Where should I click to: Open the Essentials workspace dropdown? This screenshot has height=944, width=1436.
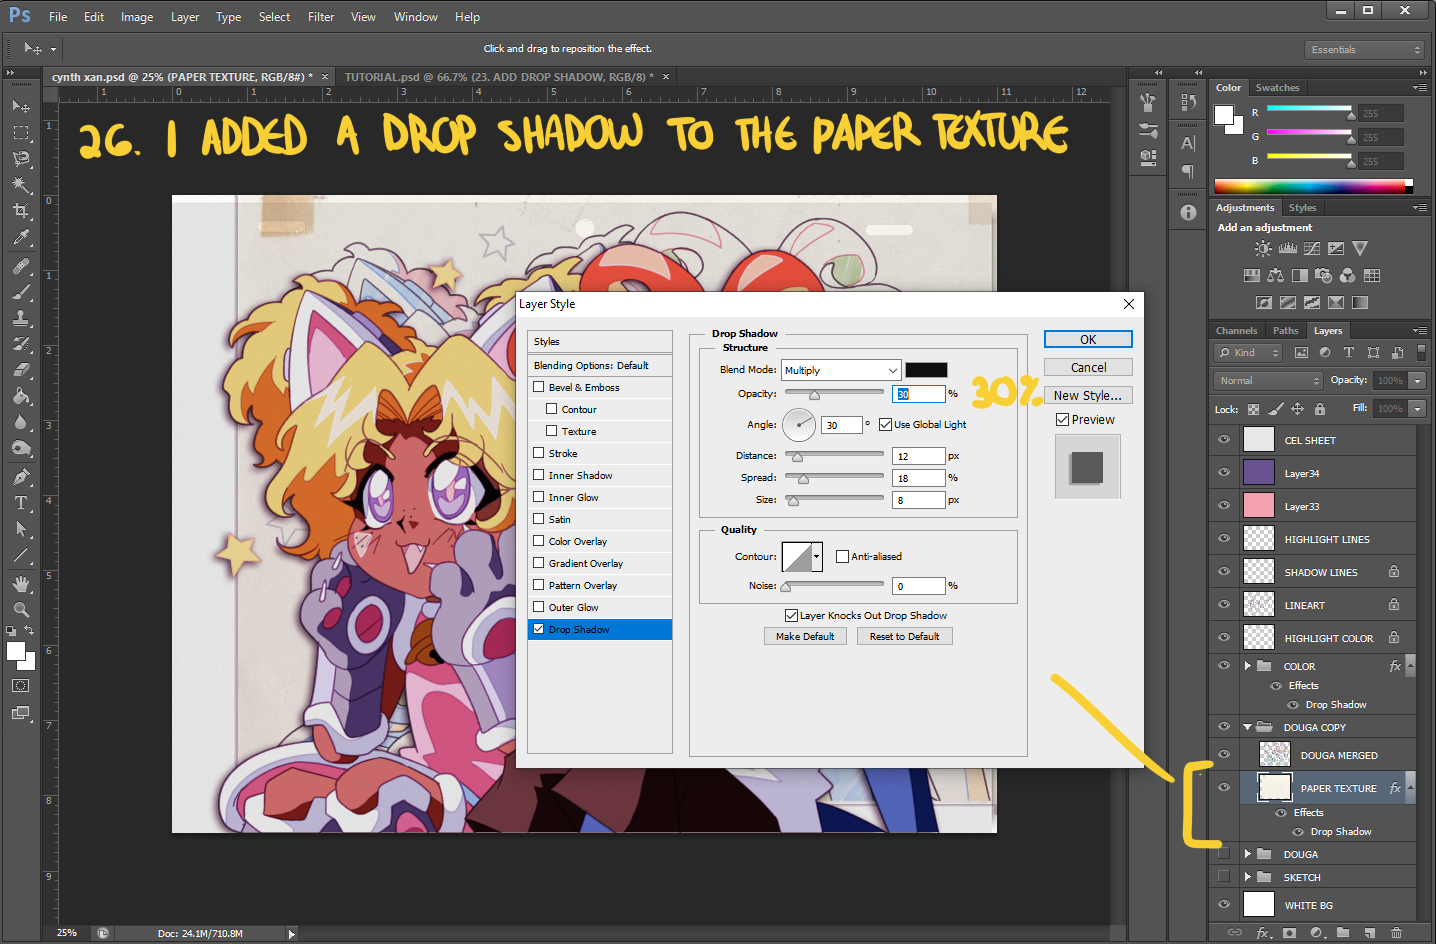1364,50
